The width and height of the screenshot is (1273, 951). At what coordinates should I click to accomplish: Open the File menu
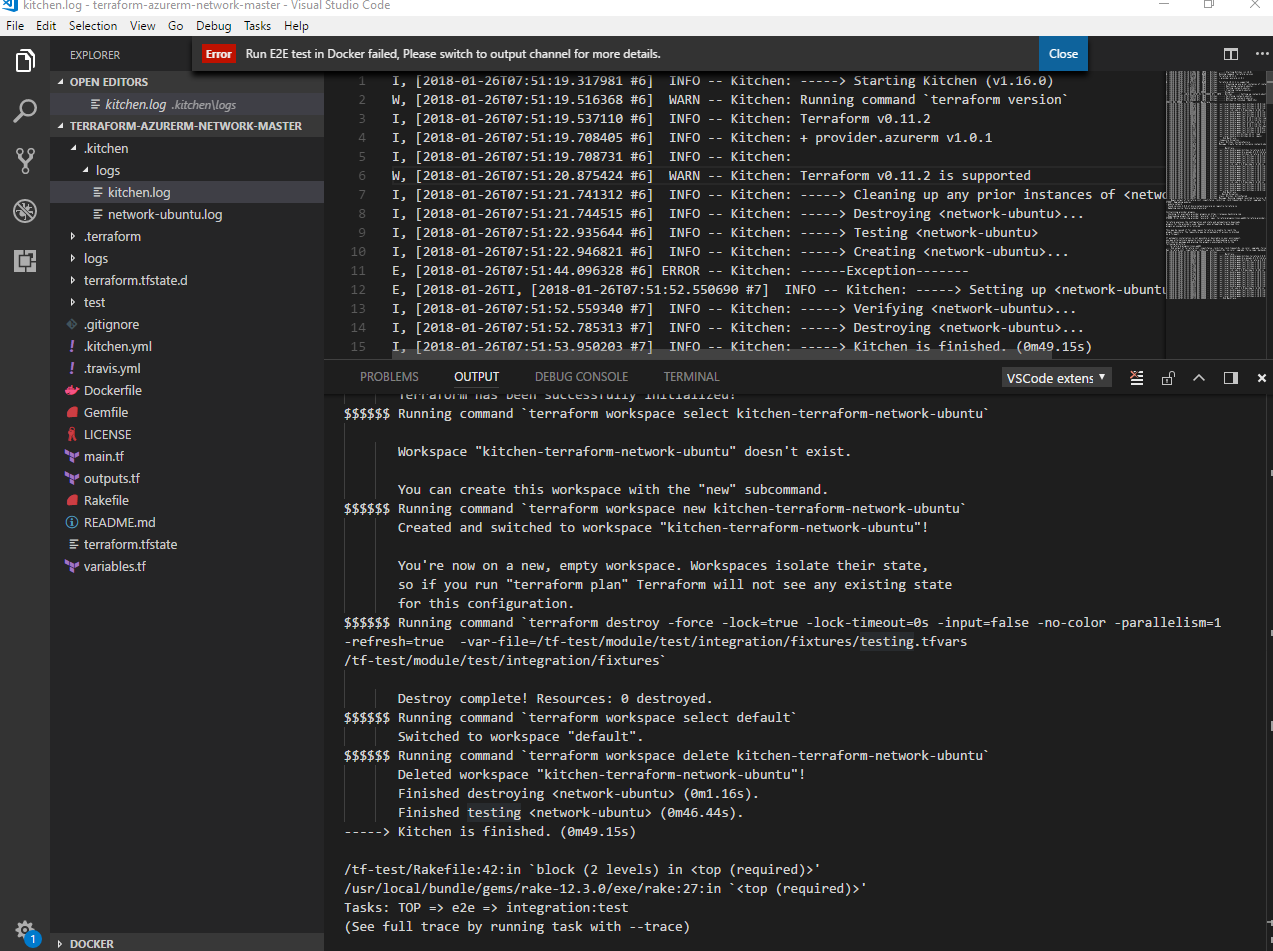[15, 26]
